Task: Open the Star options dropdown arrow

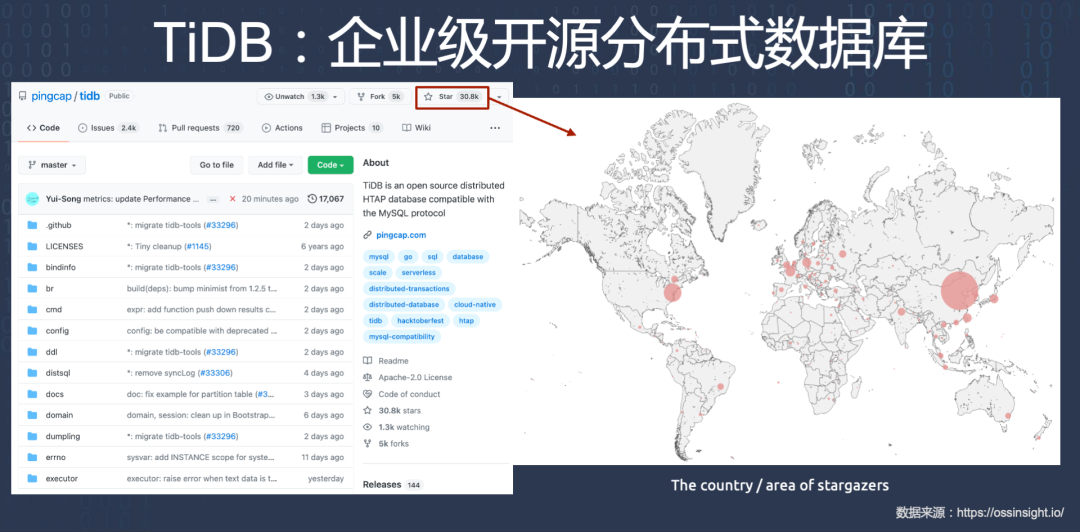Action: pos(499,97)
